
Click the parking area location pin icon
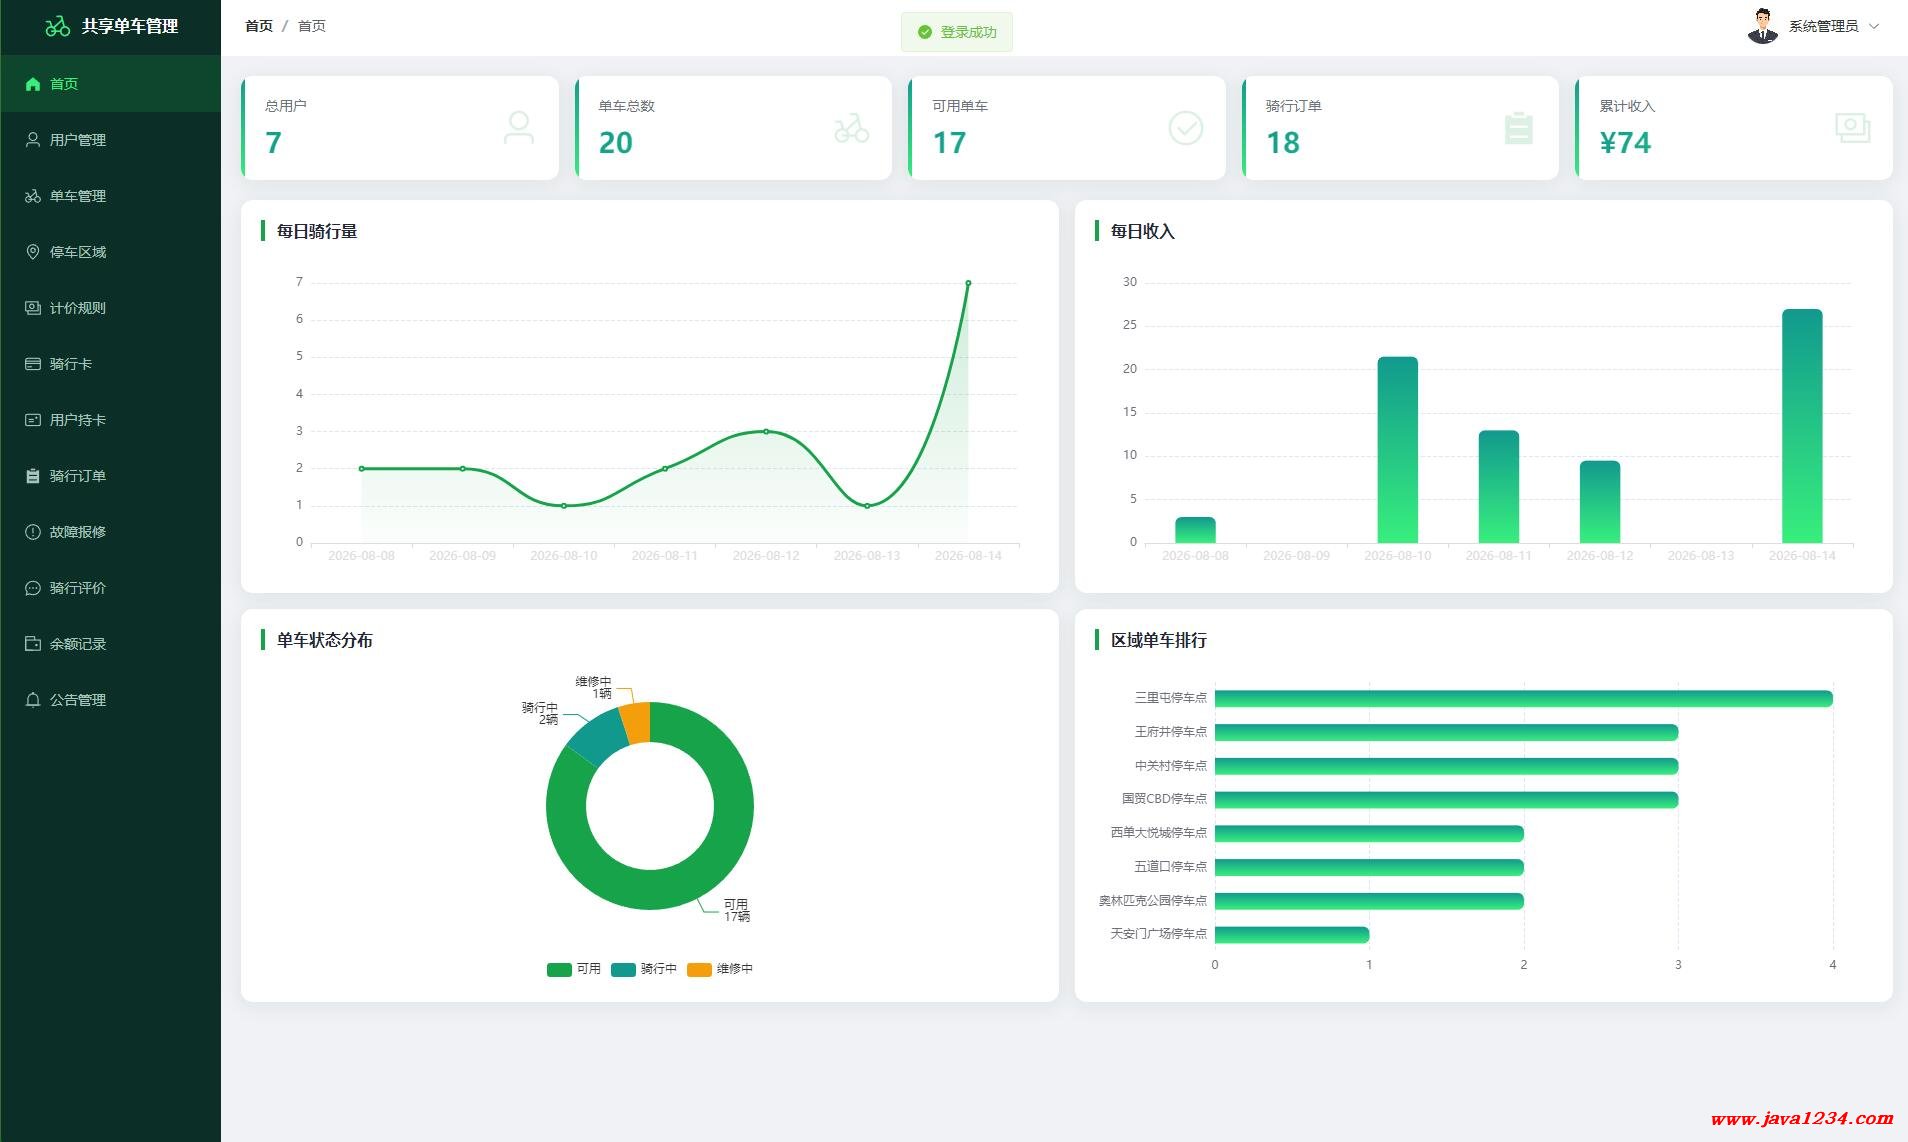(x=33, y=252)
